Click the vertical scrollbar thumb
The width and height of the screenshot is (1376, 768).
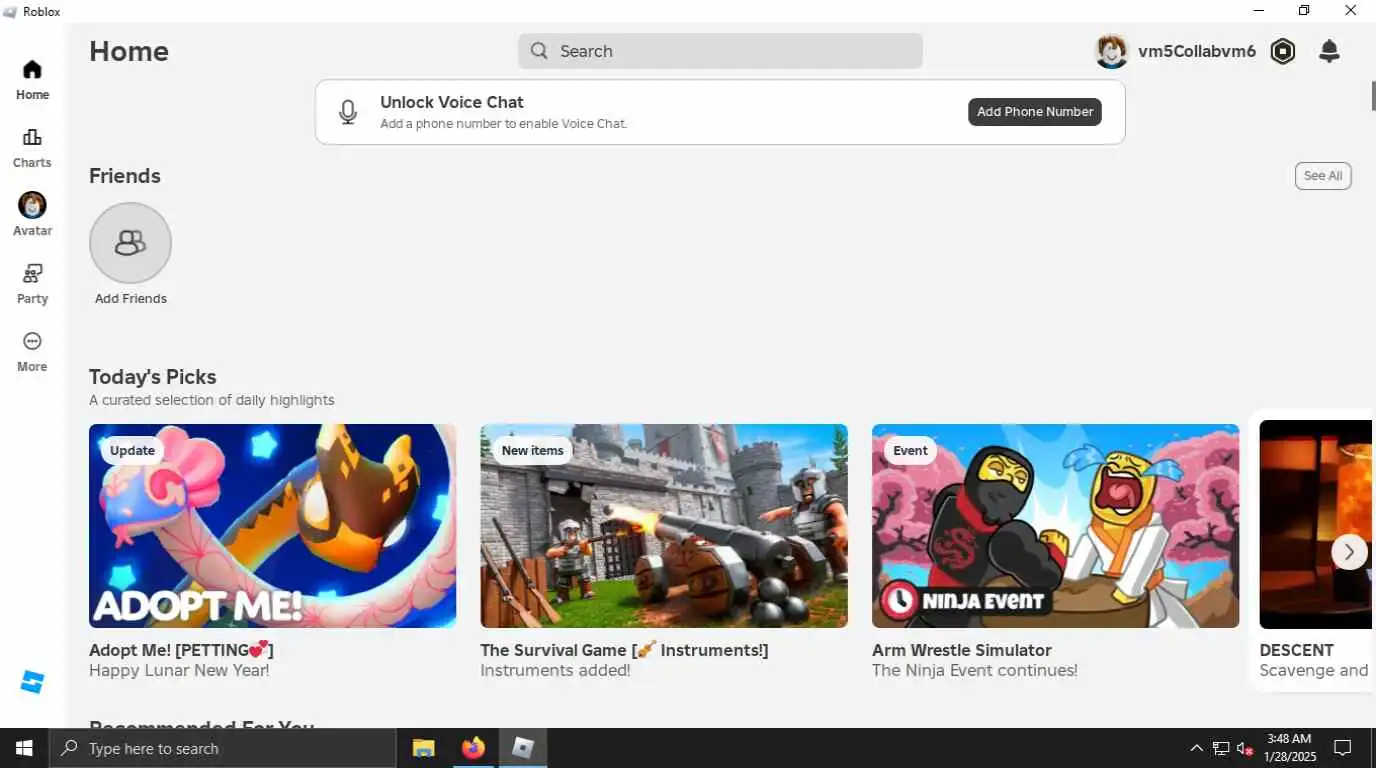(1373, 95)
